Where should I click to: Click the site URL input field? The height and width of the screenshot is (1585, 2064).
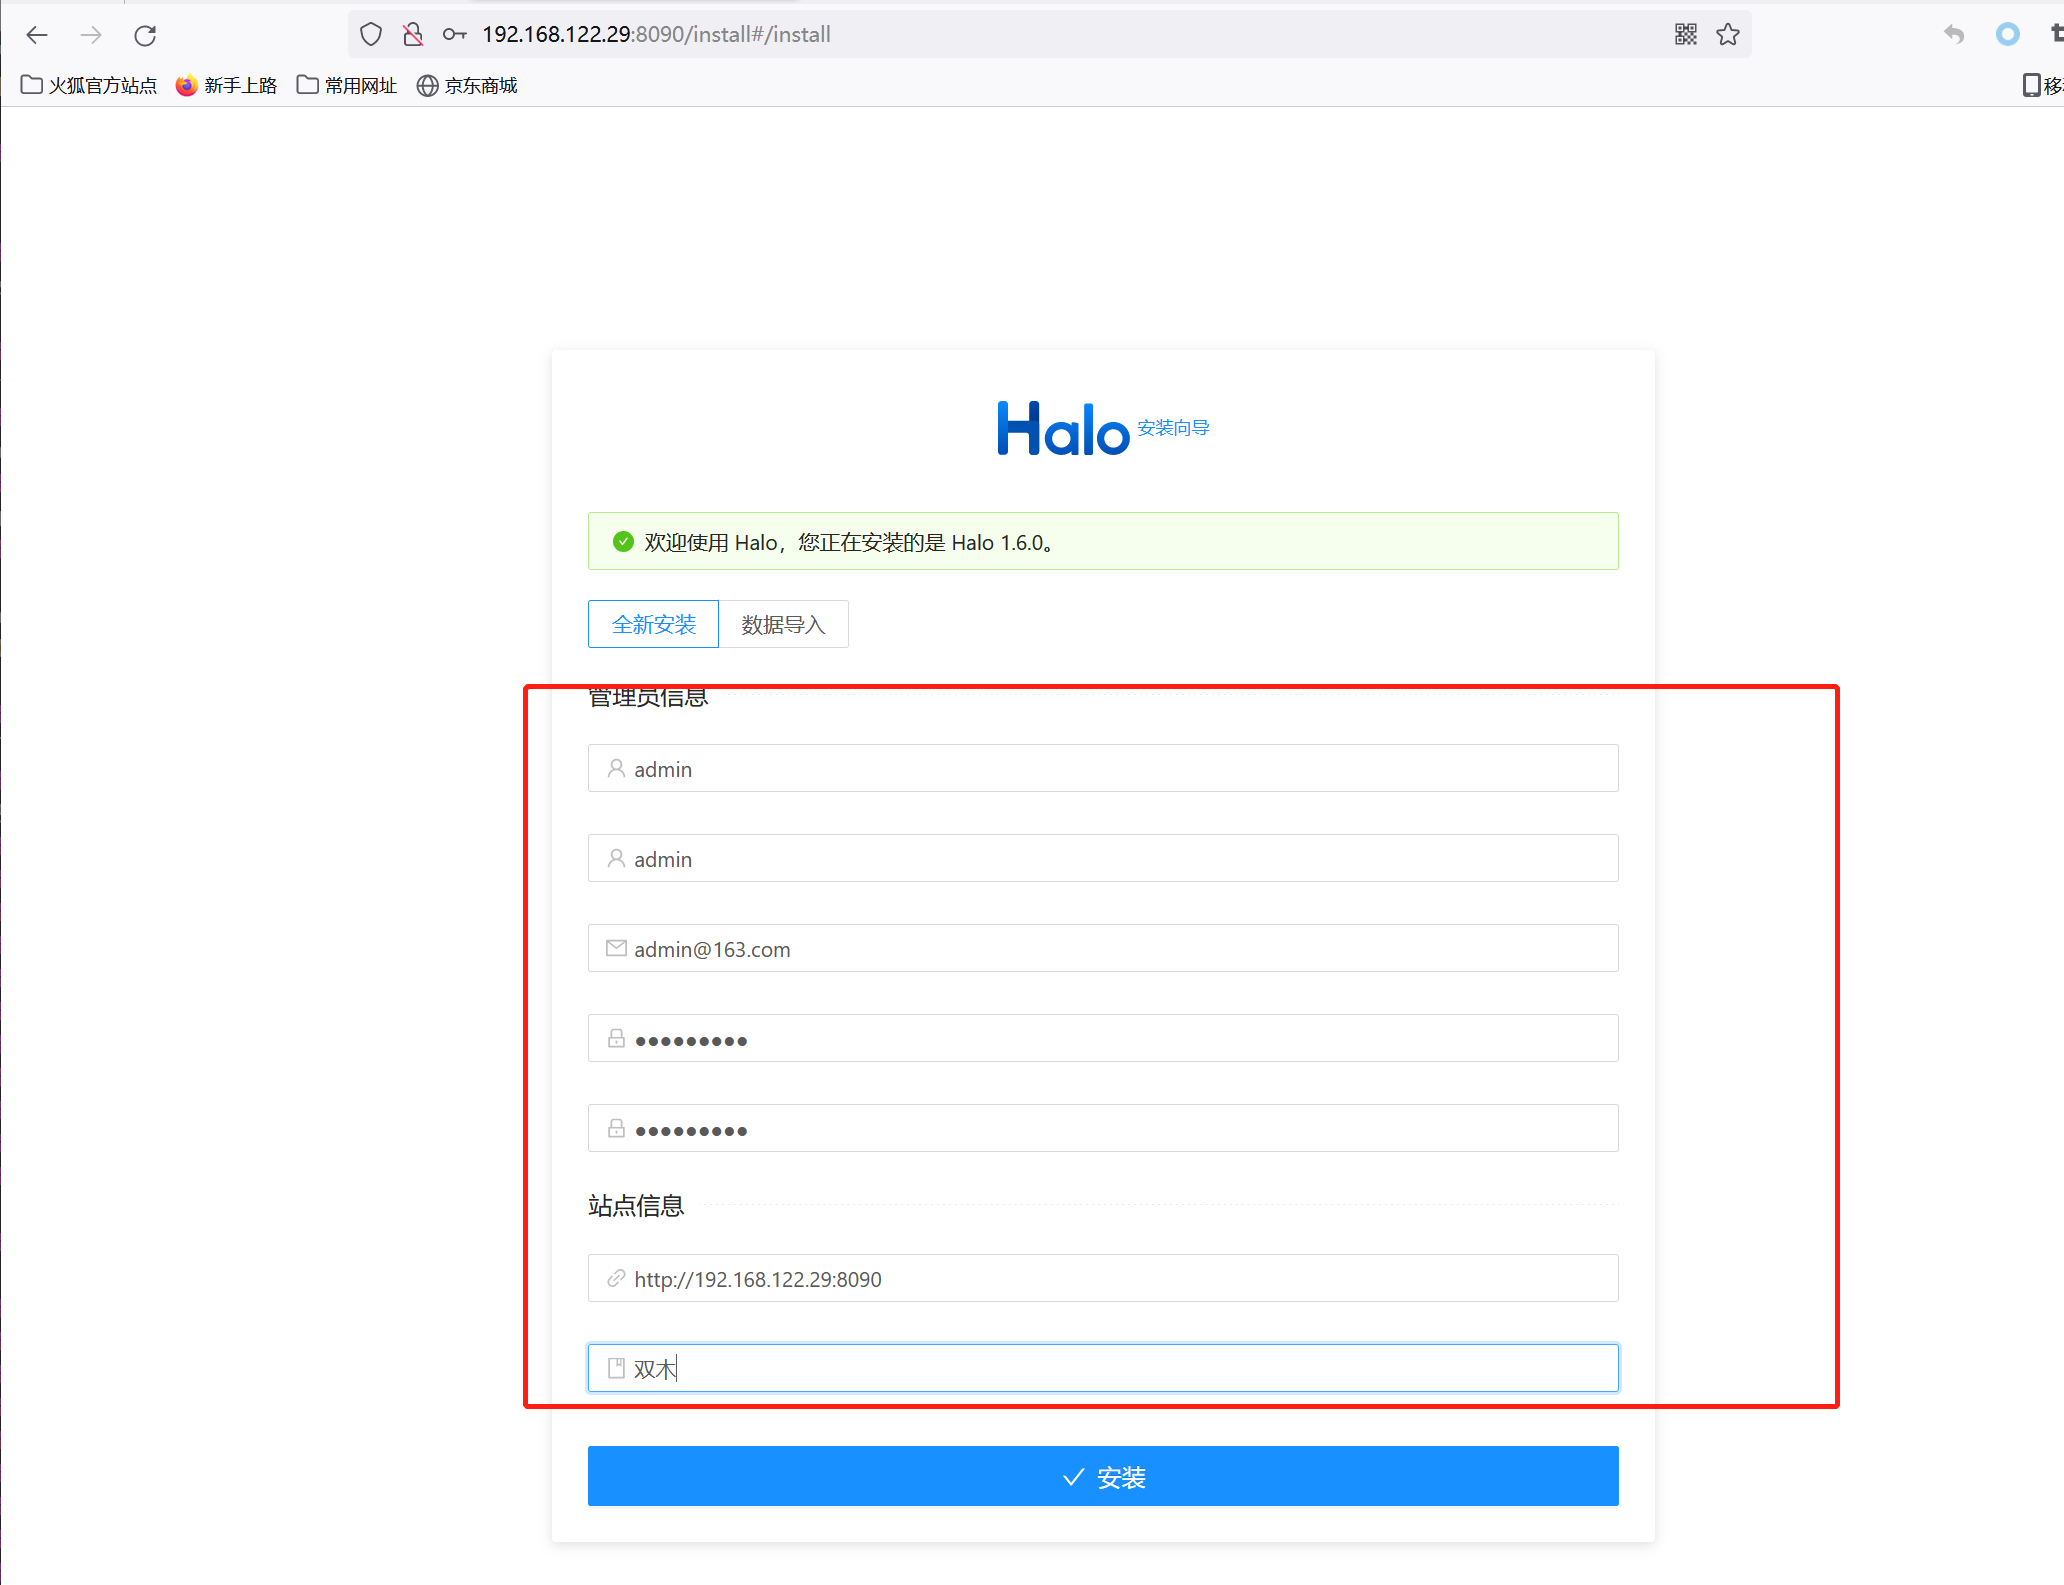tap(1102, 1278)
